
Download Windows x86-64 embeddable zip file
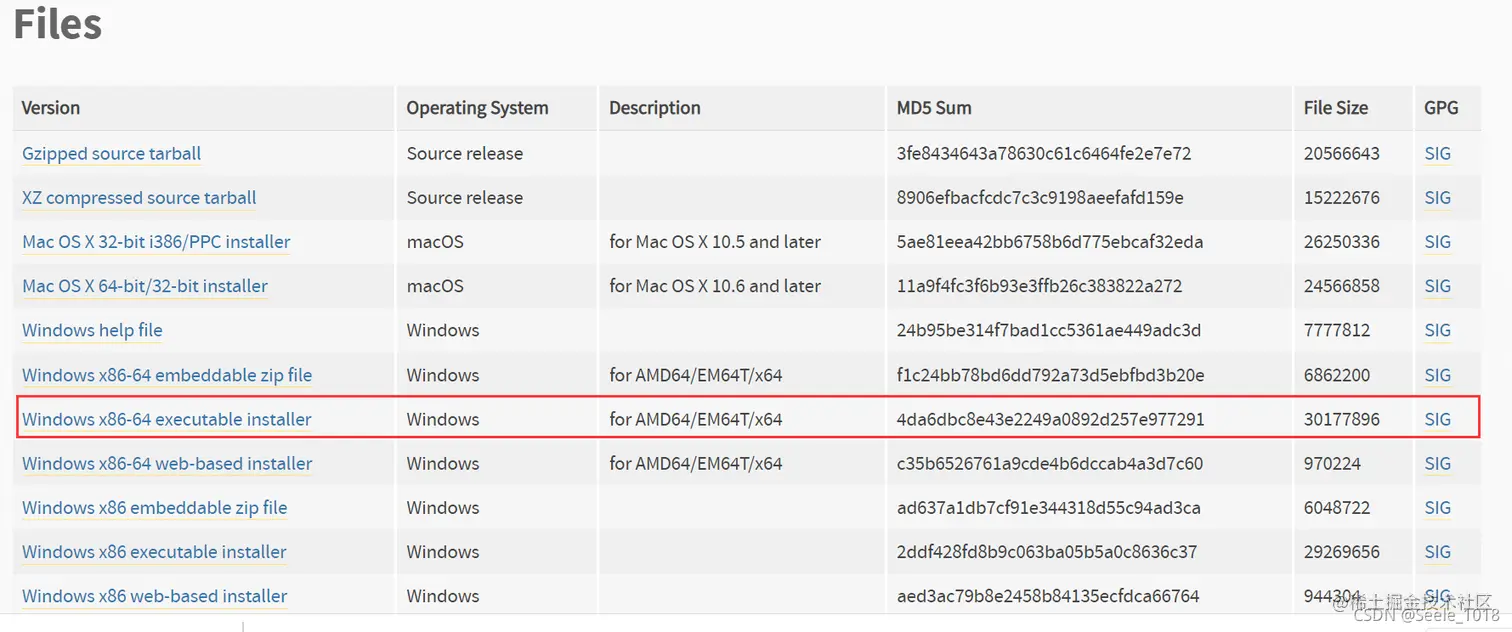[x=167, y=375]
